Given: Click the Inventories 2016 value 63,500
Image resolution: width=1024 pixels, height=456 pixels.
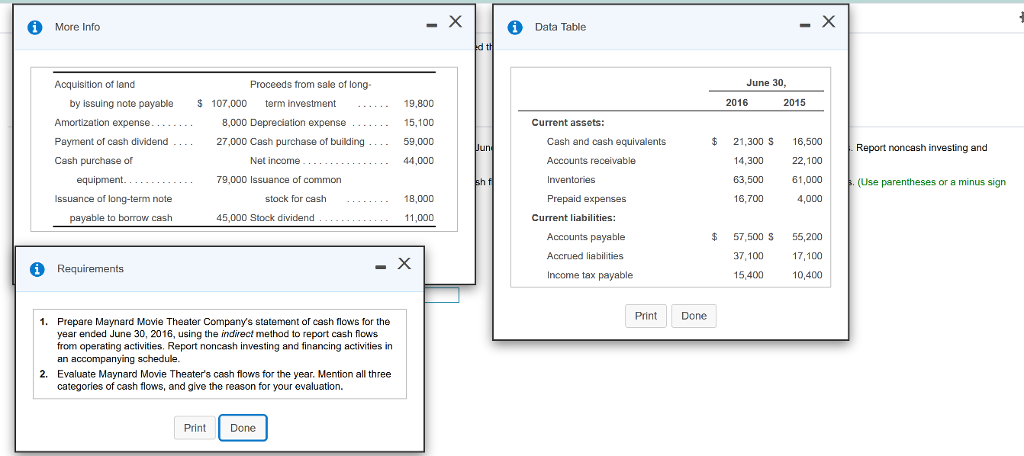Looking at the screenshot, I should tap(748, 180).
